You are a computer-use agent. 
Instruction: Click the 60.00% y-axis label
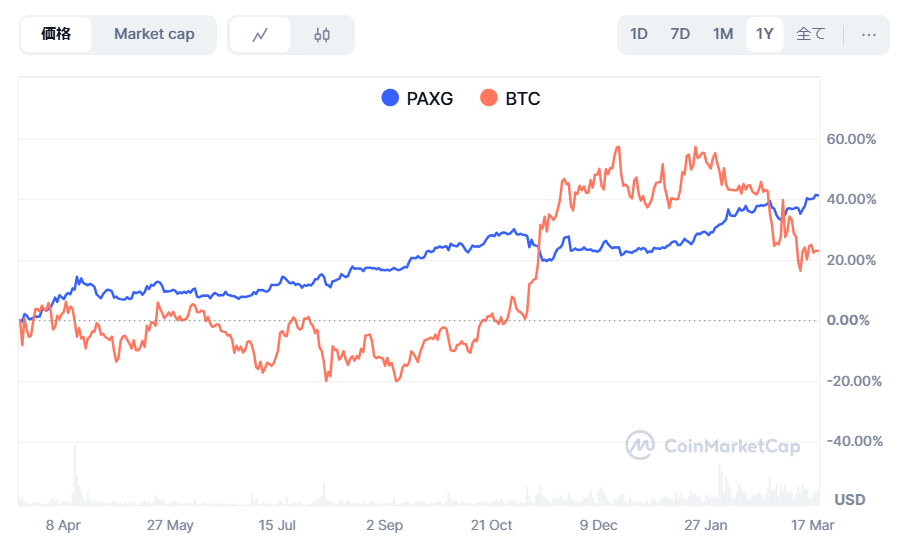click(x=851, y=139)
